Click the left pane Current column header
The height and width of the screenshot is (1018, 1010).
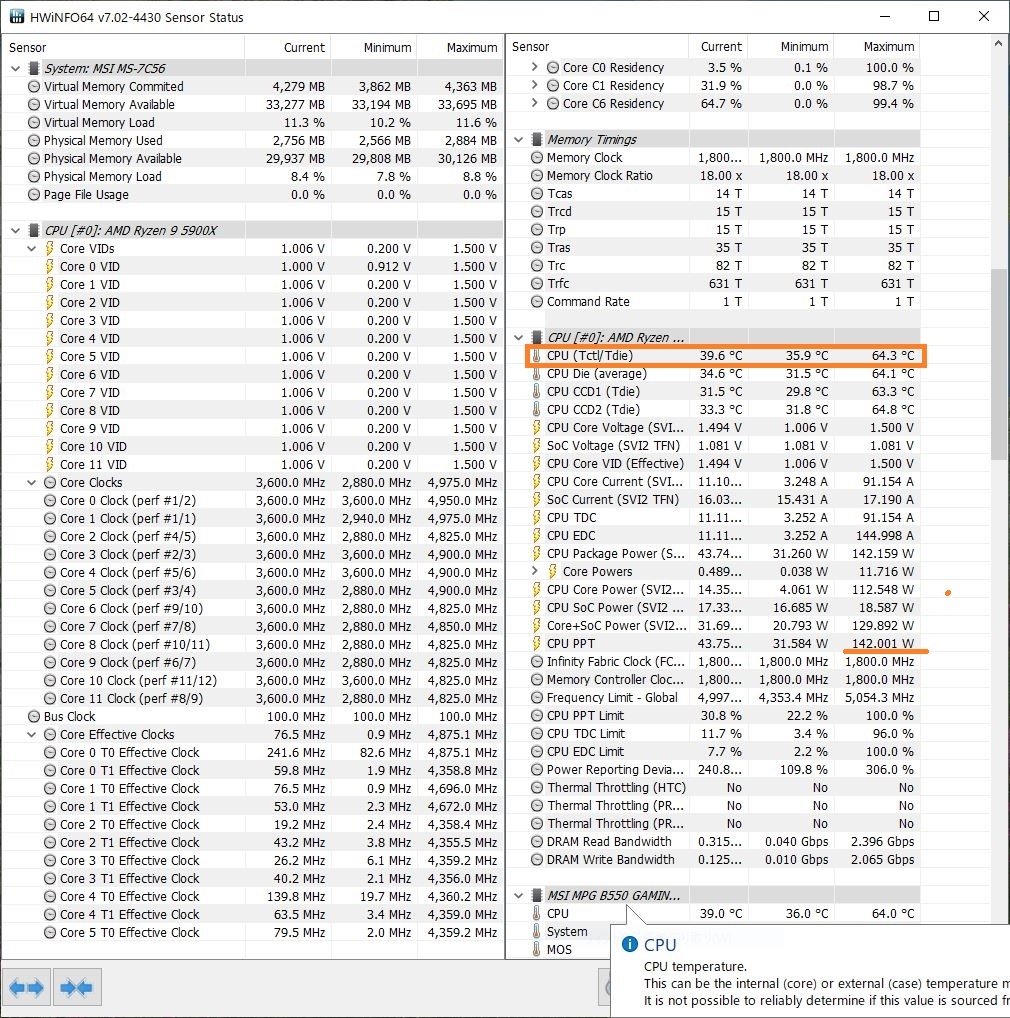click(x=288, y=47)
